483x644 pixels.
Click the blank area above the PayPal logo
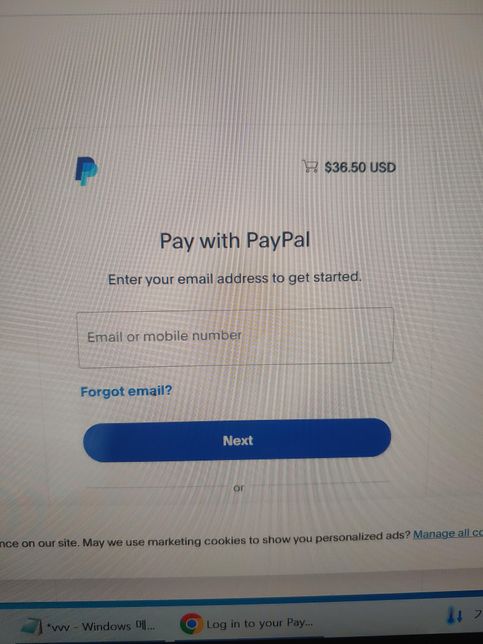(x=86, y=103)
